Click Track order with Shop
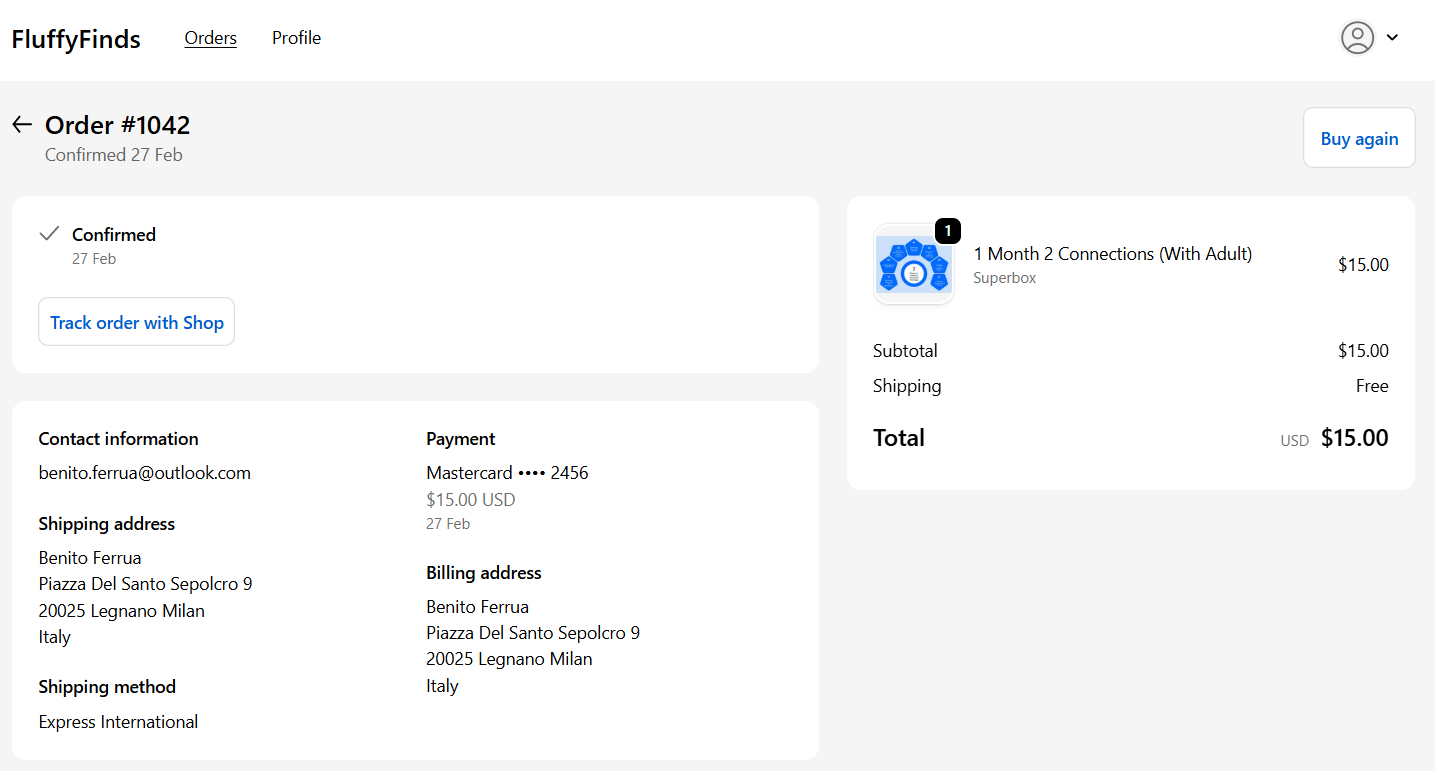The image size is (1435, 771). pyautogui.click(x=137, y=322)
